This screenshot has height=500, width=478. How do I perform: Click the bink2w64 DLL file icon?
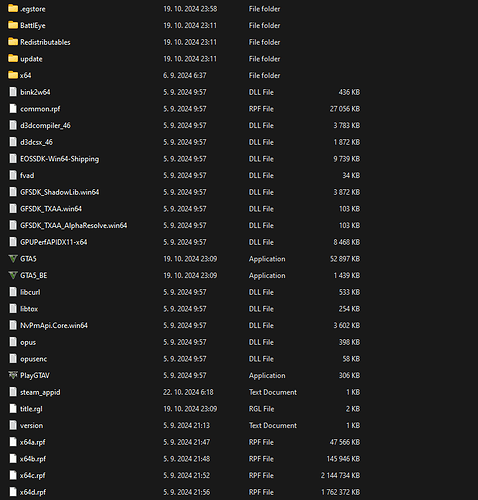tap(13, 92)
